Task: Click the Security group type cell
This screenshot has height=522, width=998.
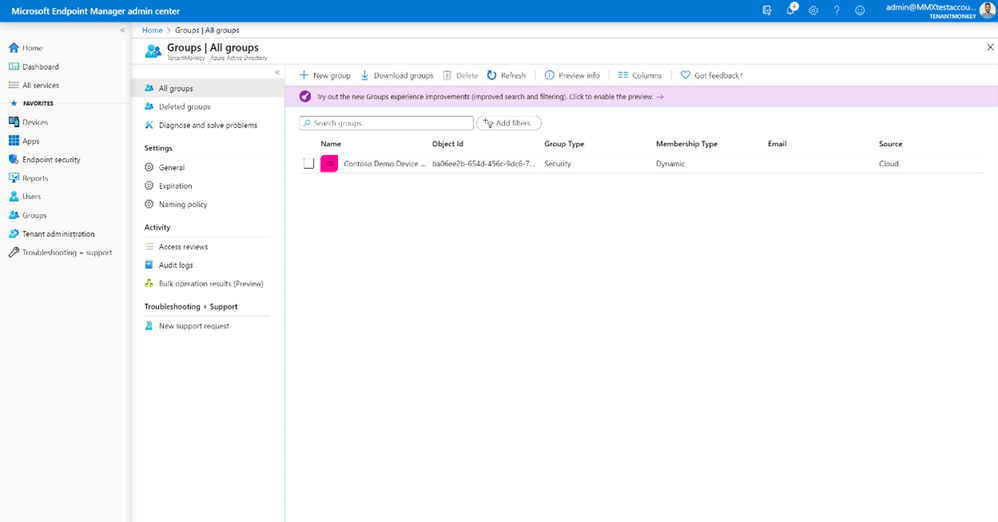Action: tap(558, 164)
